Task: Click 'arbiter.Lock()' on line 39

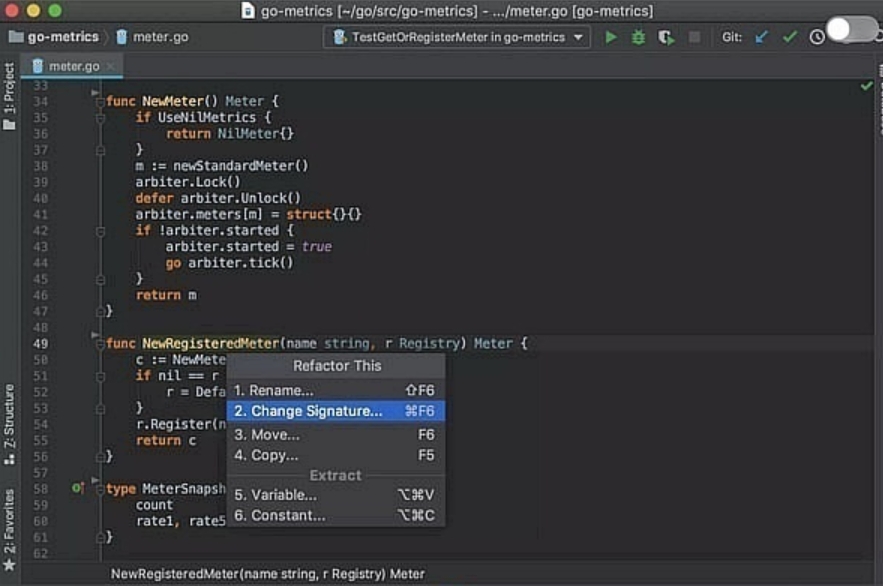Action: [188, 182]
